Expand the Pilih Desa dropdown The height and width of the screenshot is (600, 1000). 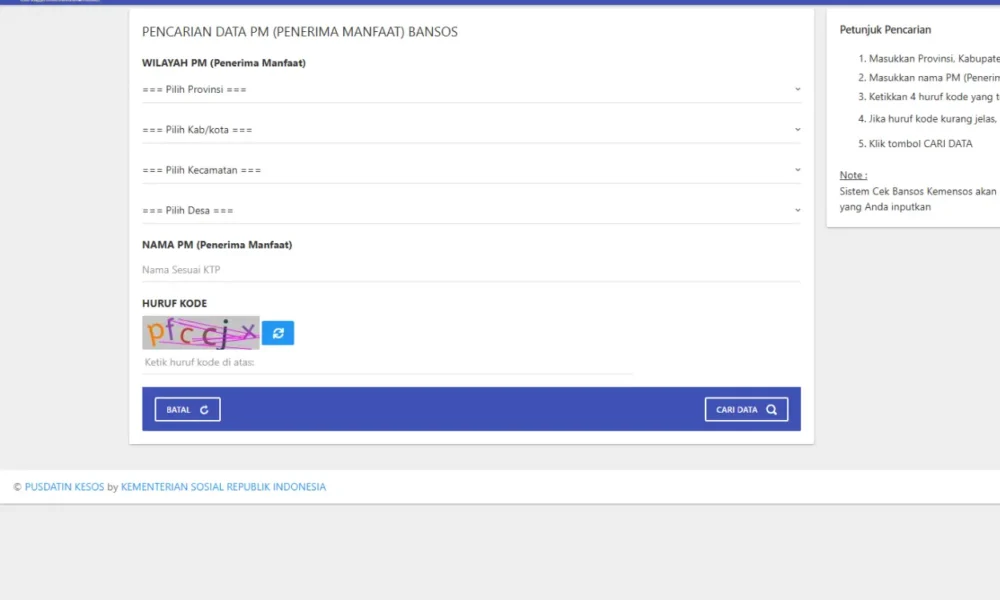471,210
